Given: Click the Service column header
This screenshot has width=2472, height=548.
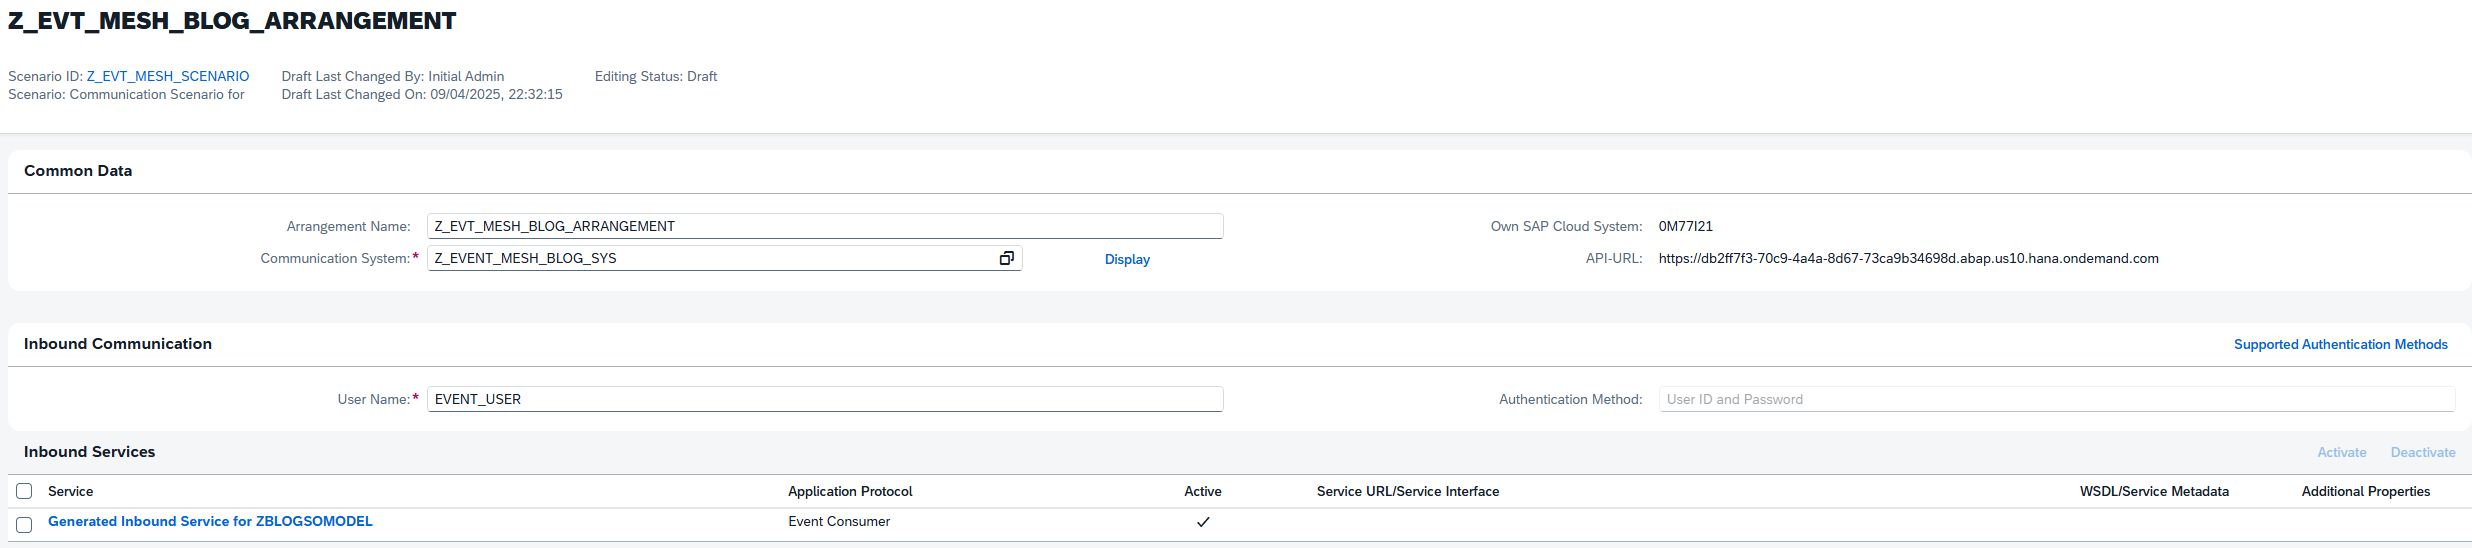Looking at the screenshot, I should coord(70,491).
